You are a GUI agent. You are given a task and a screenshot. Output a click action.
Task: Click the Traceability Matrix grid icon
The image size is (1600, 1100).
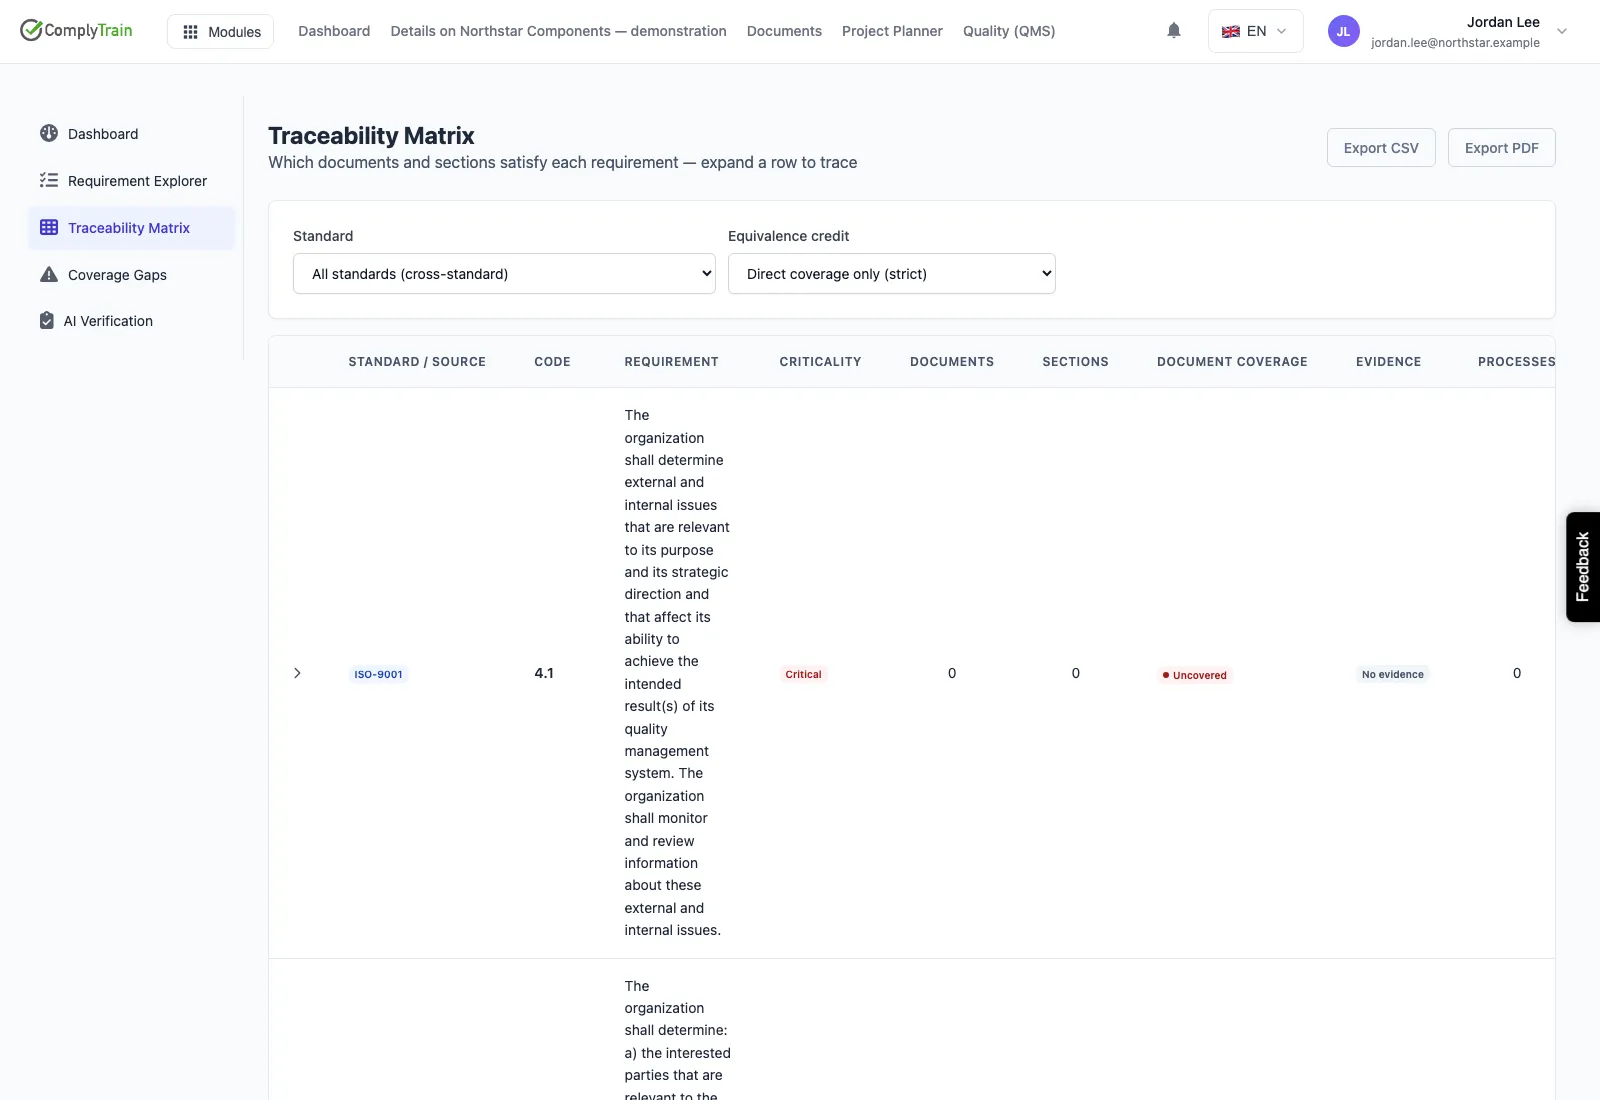coord(48,227)
